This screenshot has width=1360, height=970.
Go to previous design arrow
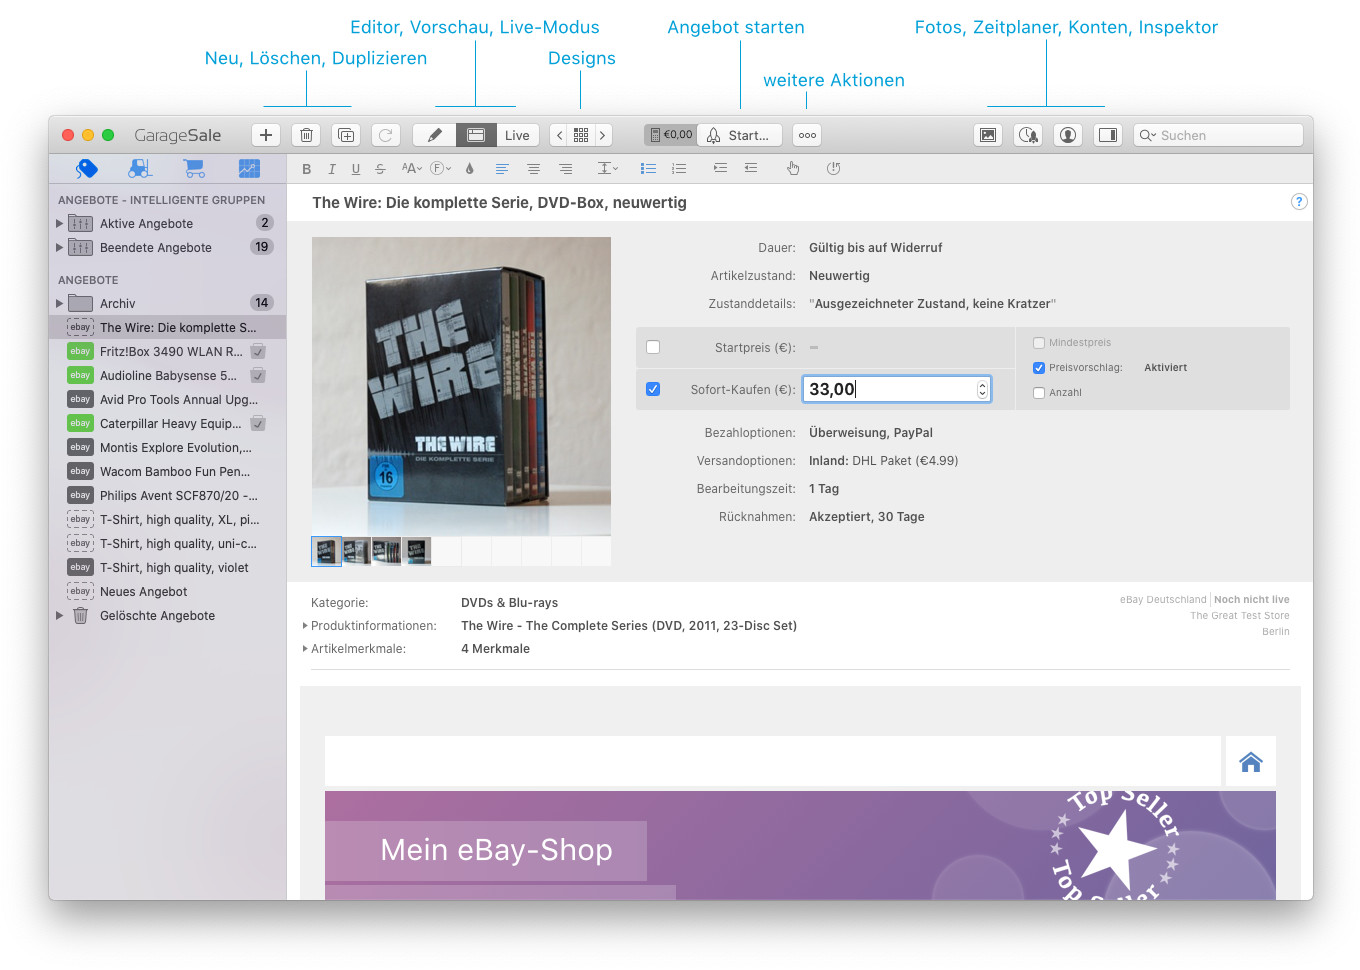pyautogui.click(x=560, y=135)
